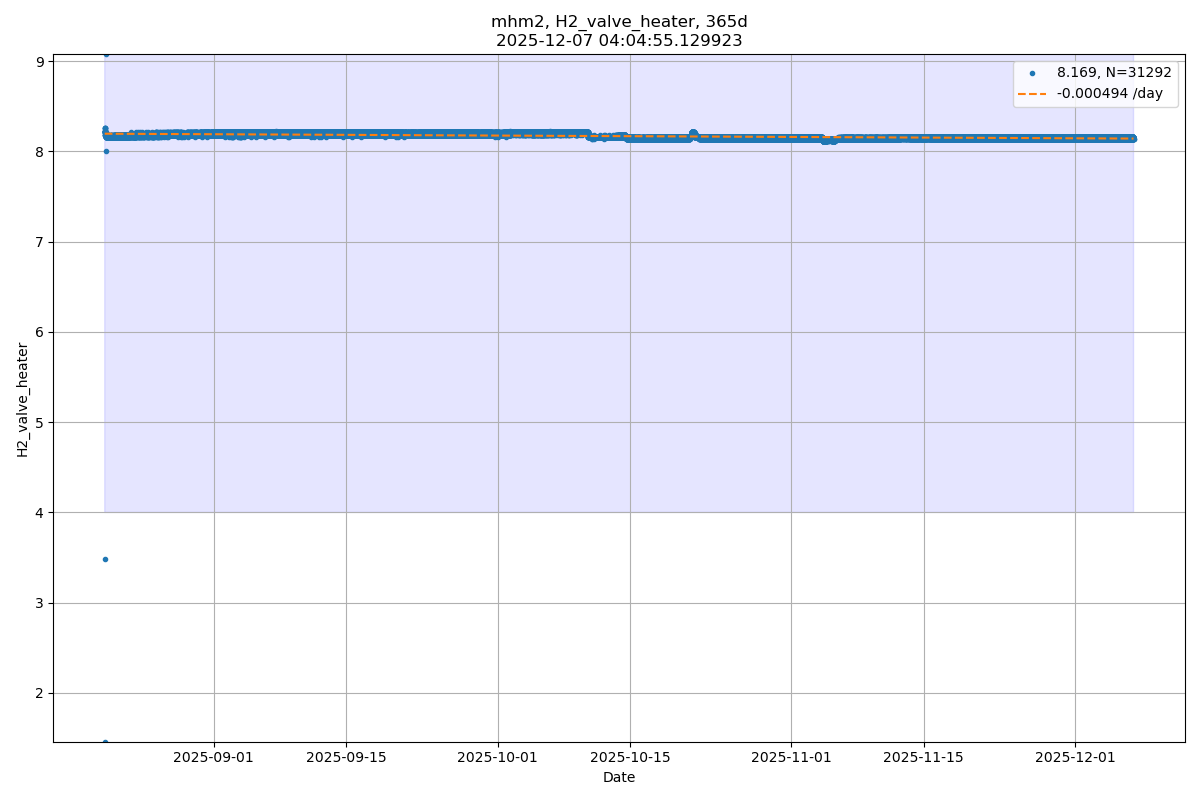This screenshot has width=1200, height=800.
Task: Click the data dip near 2025-11-05
Action: pyautogui.click(x=828, y=140)
